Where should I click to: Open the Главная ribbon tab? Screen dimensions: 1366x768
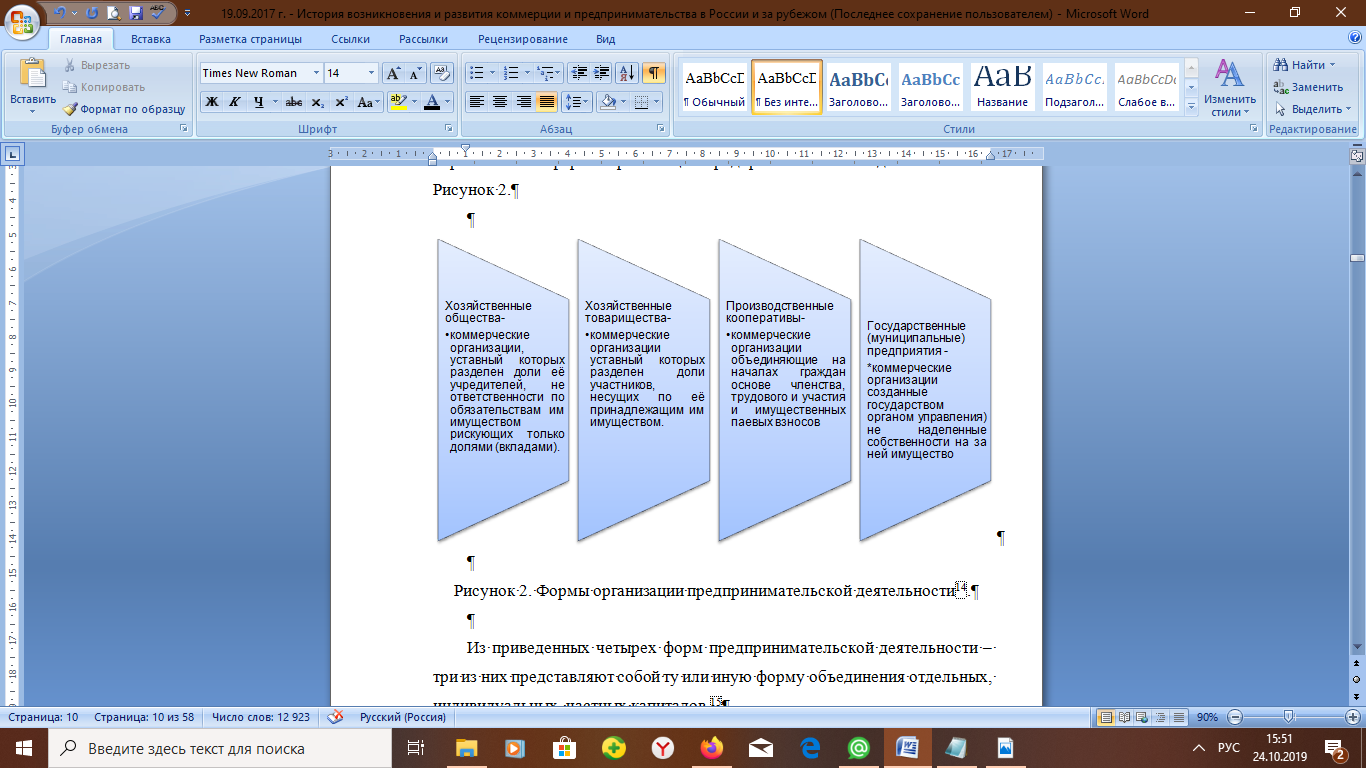coord(80,39)
